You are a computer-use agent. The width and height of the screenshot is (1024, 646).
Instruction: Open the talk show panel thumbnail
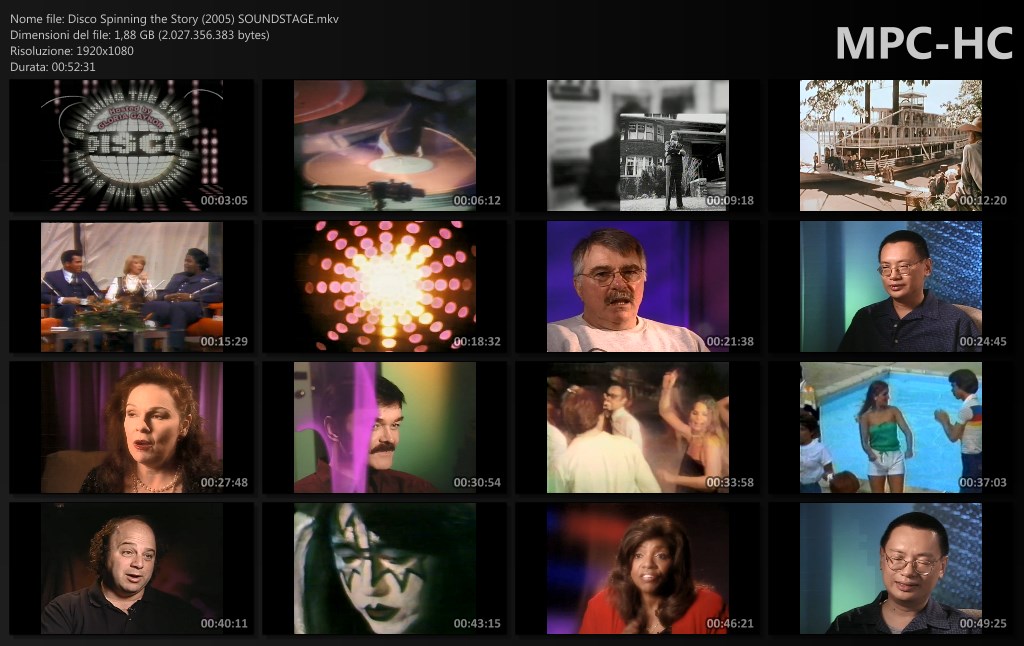[x=131, y=287]
